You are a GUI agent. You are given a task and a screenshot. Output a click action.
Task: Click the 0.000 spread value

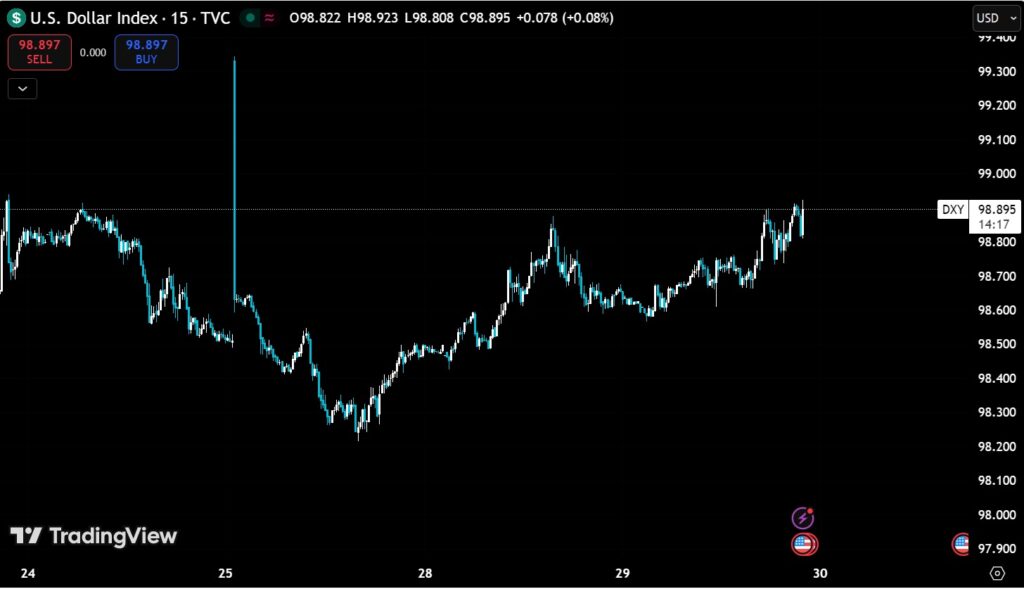tap(93, 52)
